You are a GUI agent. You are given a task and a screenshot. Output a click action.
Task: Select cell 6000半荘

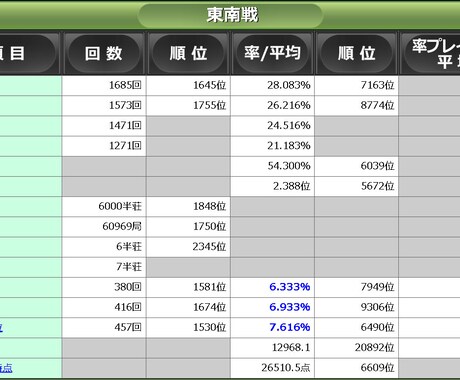tap(104, 206)
